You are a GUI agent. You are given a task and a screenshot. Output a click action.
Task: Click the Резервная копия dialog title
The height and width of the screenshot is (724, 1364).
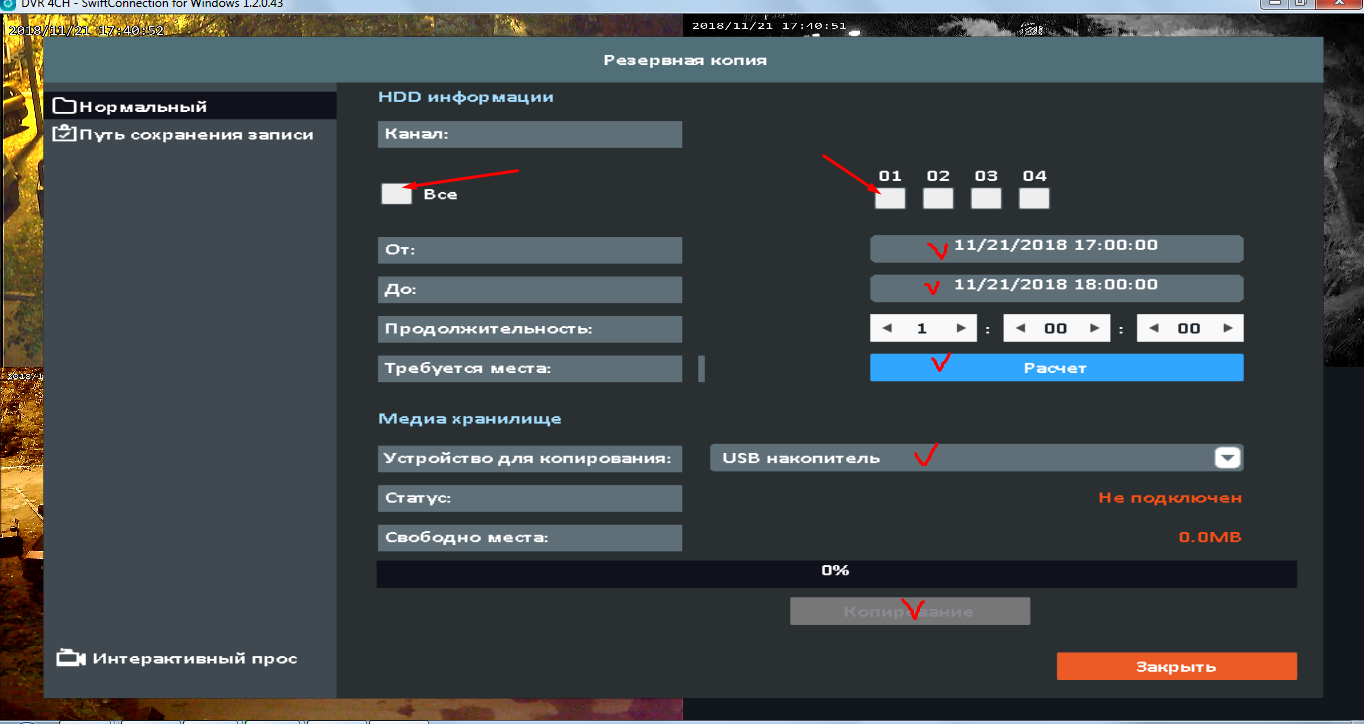click(685, 60)
